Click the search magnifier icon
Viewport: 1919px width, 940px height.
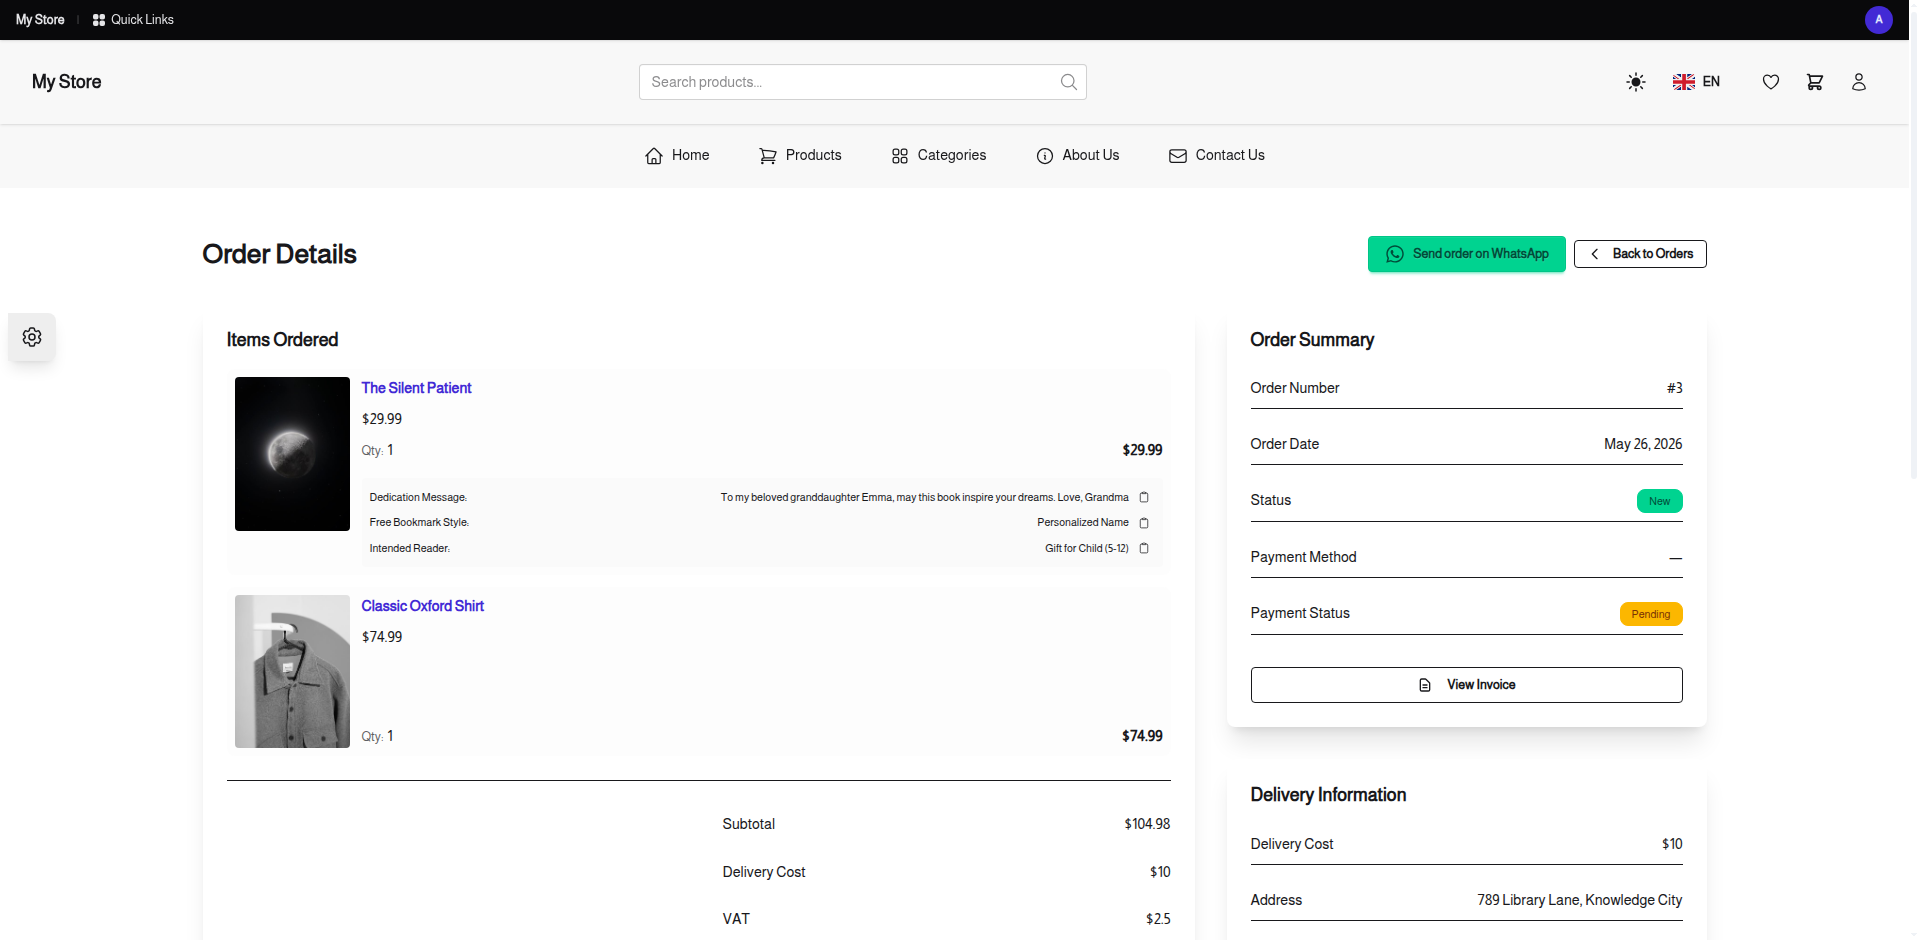click(x=1068, y=82)
